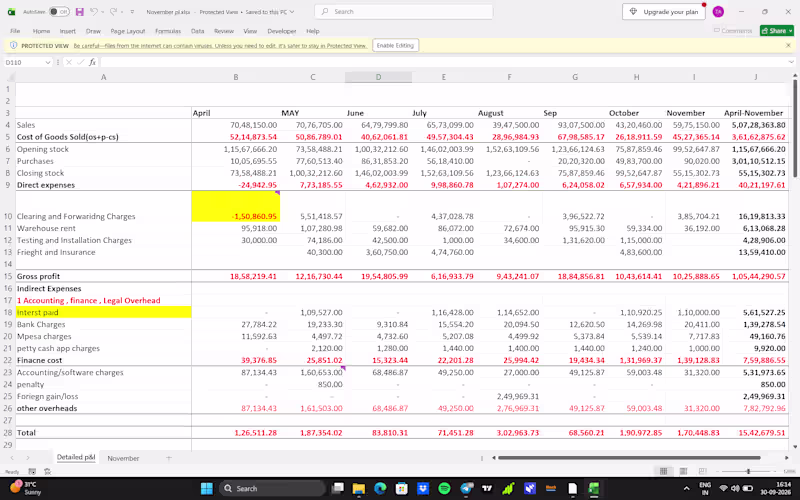Open the Name Box dropdown arrow
Image resolution: width=800 pixels, height=500 pixels.
pyautogui.click(x=48, y=62)
